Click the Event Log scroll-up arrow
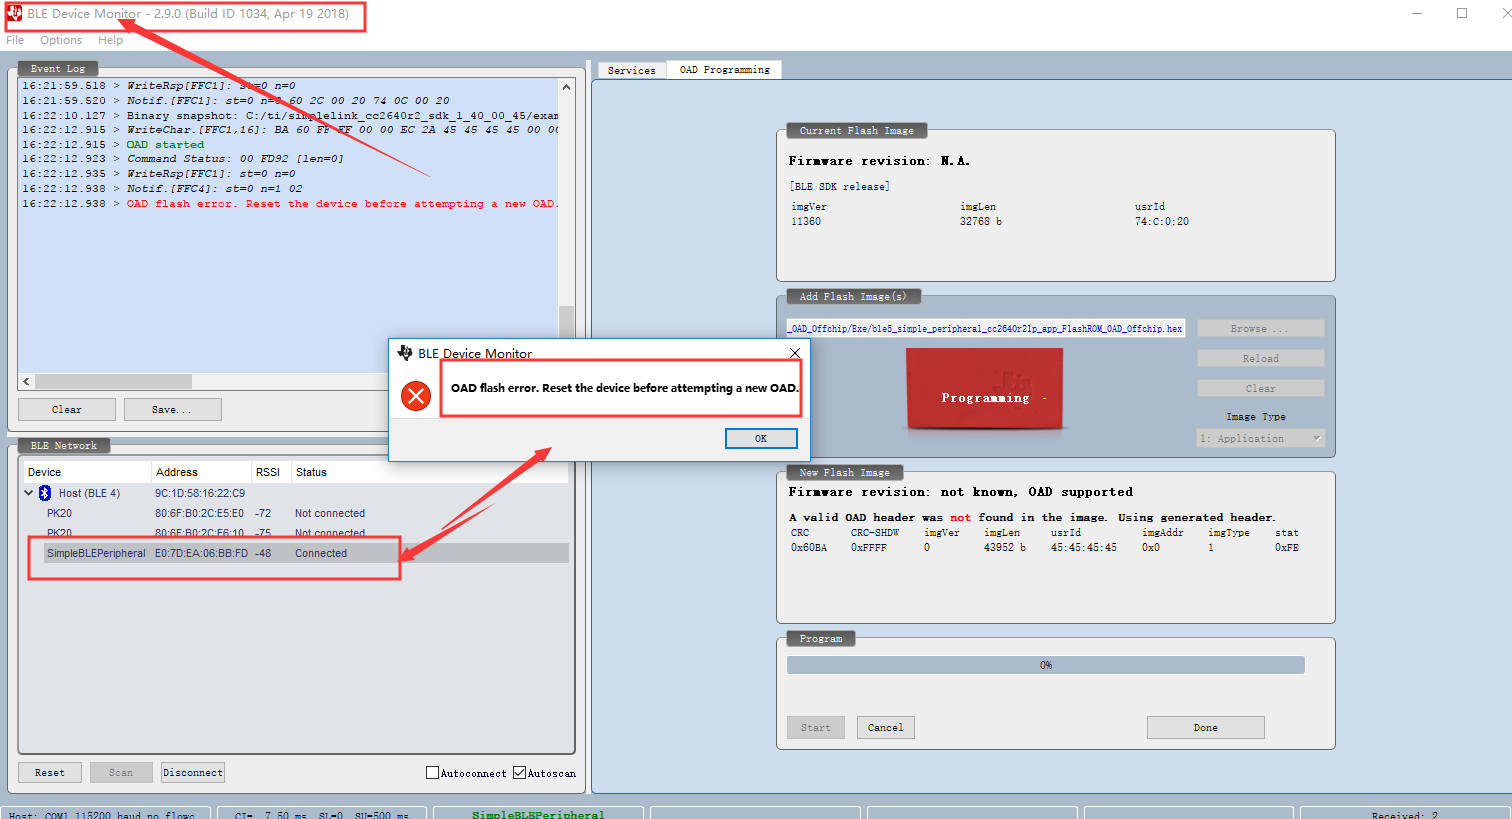Image resolution: width=1512 pixels, height=819 pixels. pos(566,86)
